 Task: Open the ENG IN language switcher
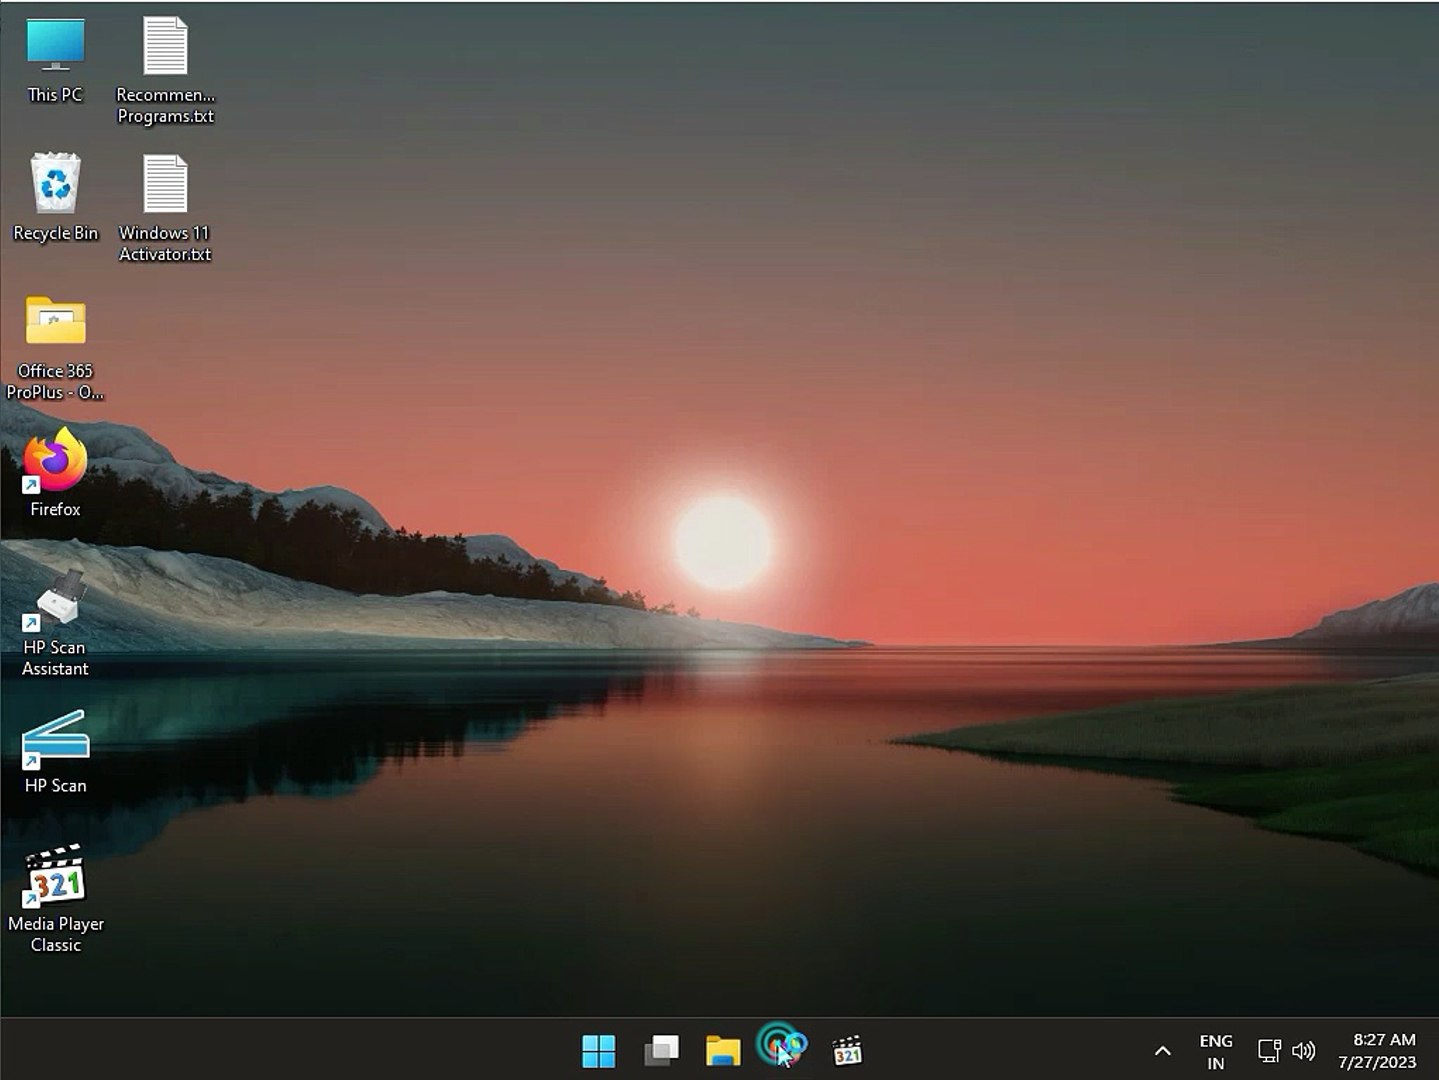(1216, 1051)
